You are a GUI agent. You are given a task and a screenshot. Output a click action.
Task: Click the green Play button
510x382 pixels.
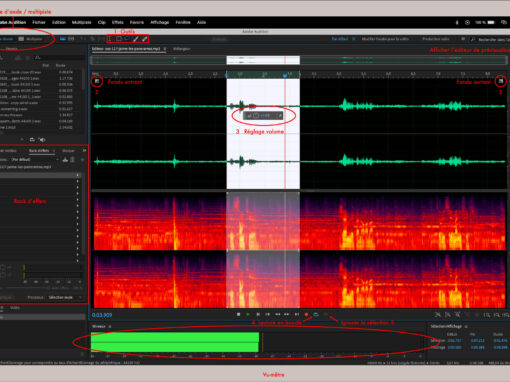tap(248, 314)
